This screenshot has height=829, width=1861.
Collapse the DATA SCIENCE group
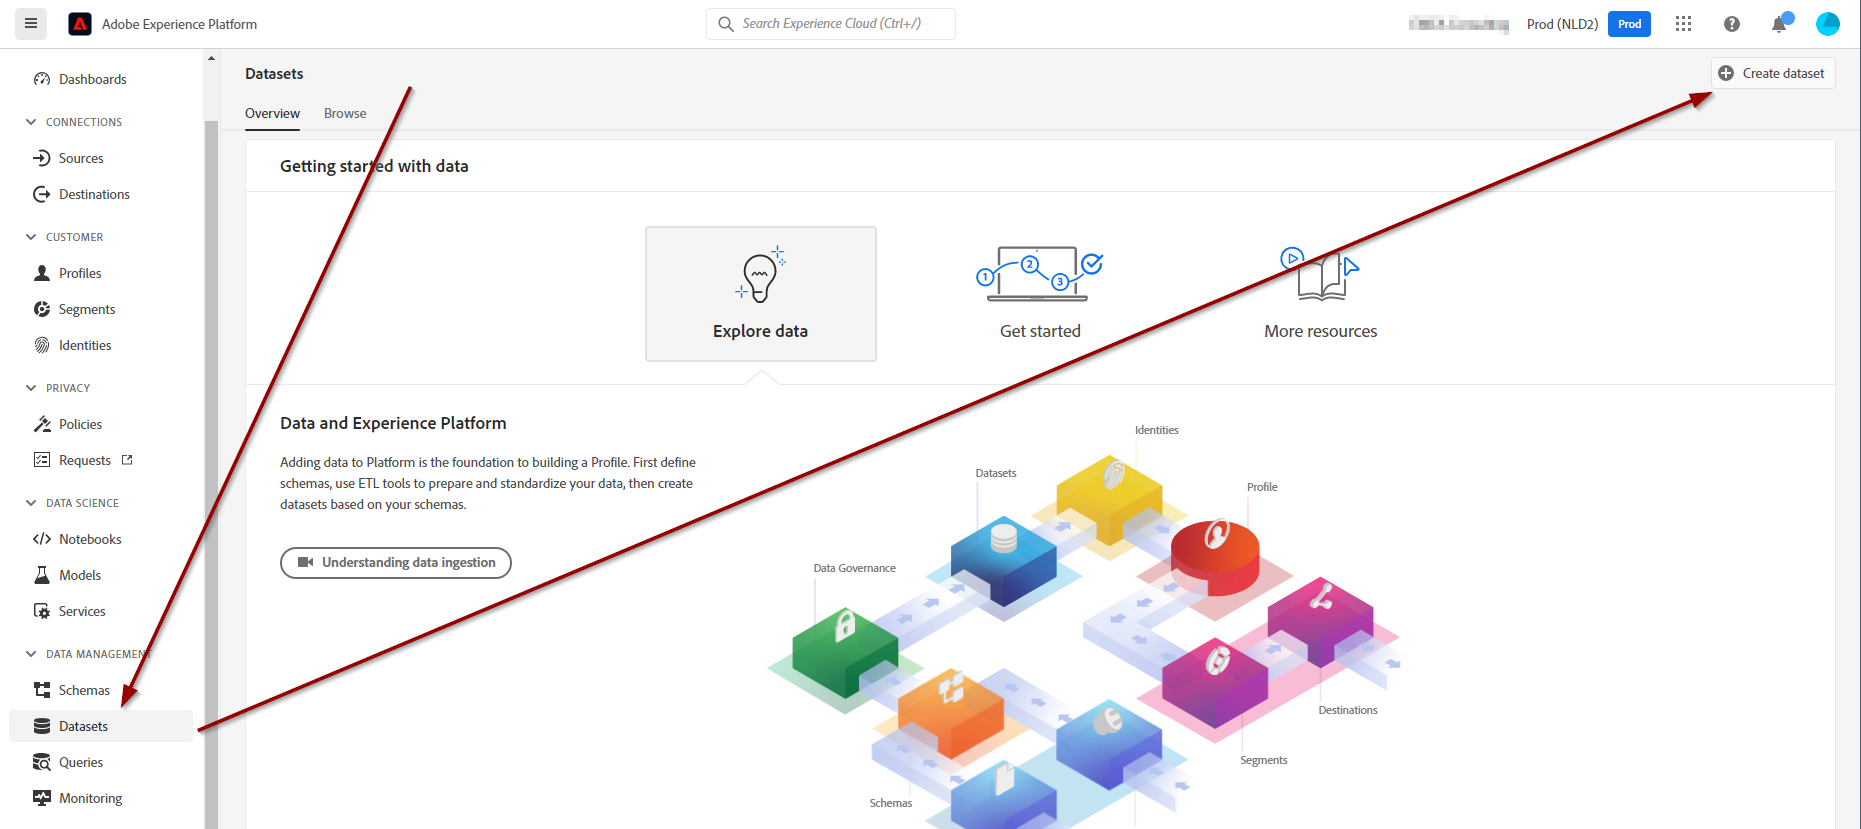tap(31, 503)
